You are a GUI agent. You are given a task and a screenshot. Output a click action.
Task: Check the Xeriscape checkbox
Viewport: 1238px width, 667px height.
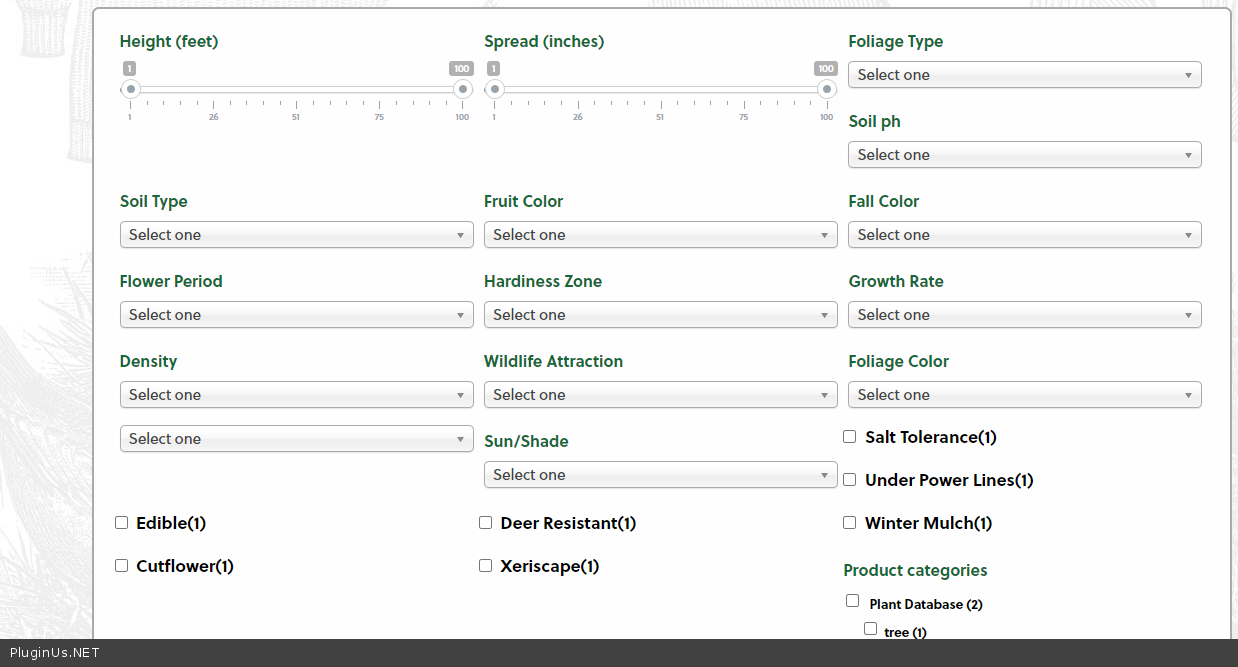coord(486,566)
